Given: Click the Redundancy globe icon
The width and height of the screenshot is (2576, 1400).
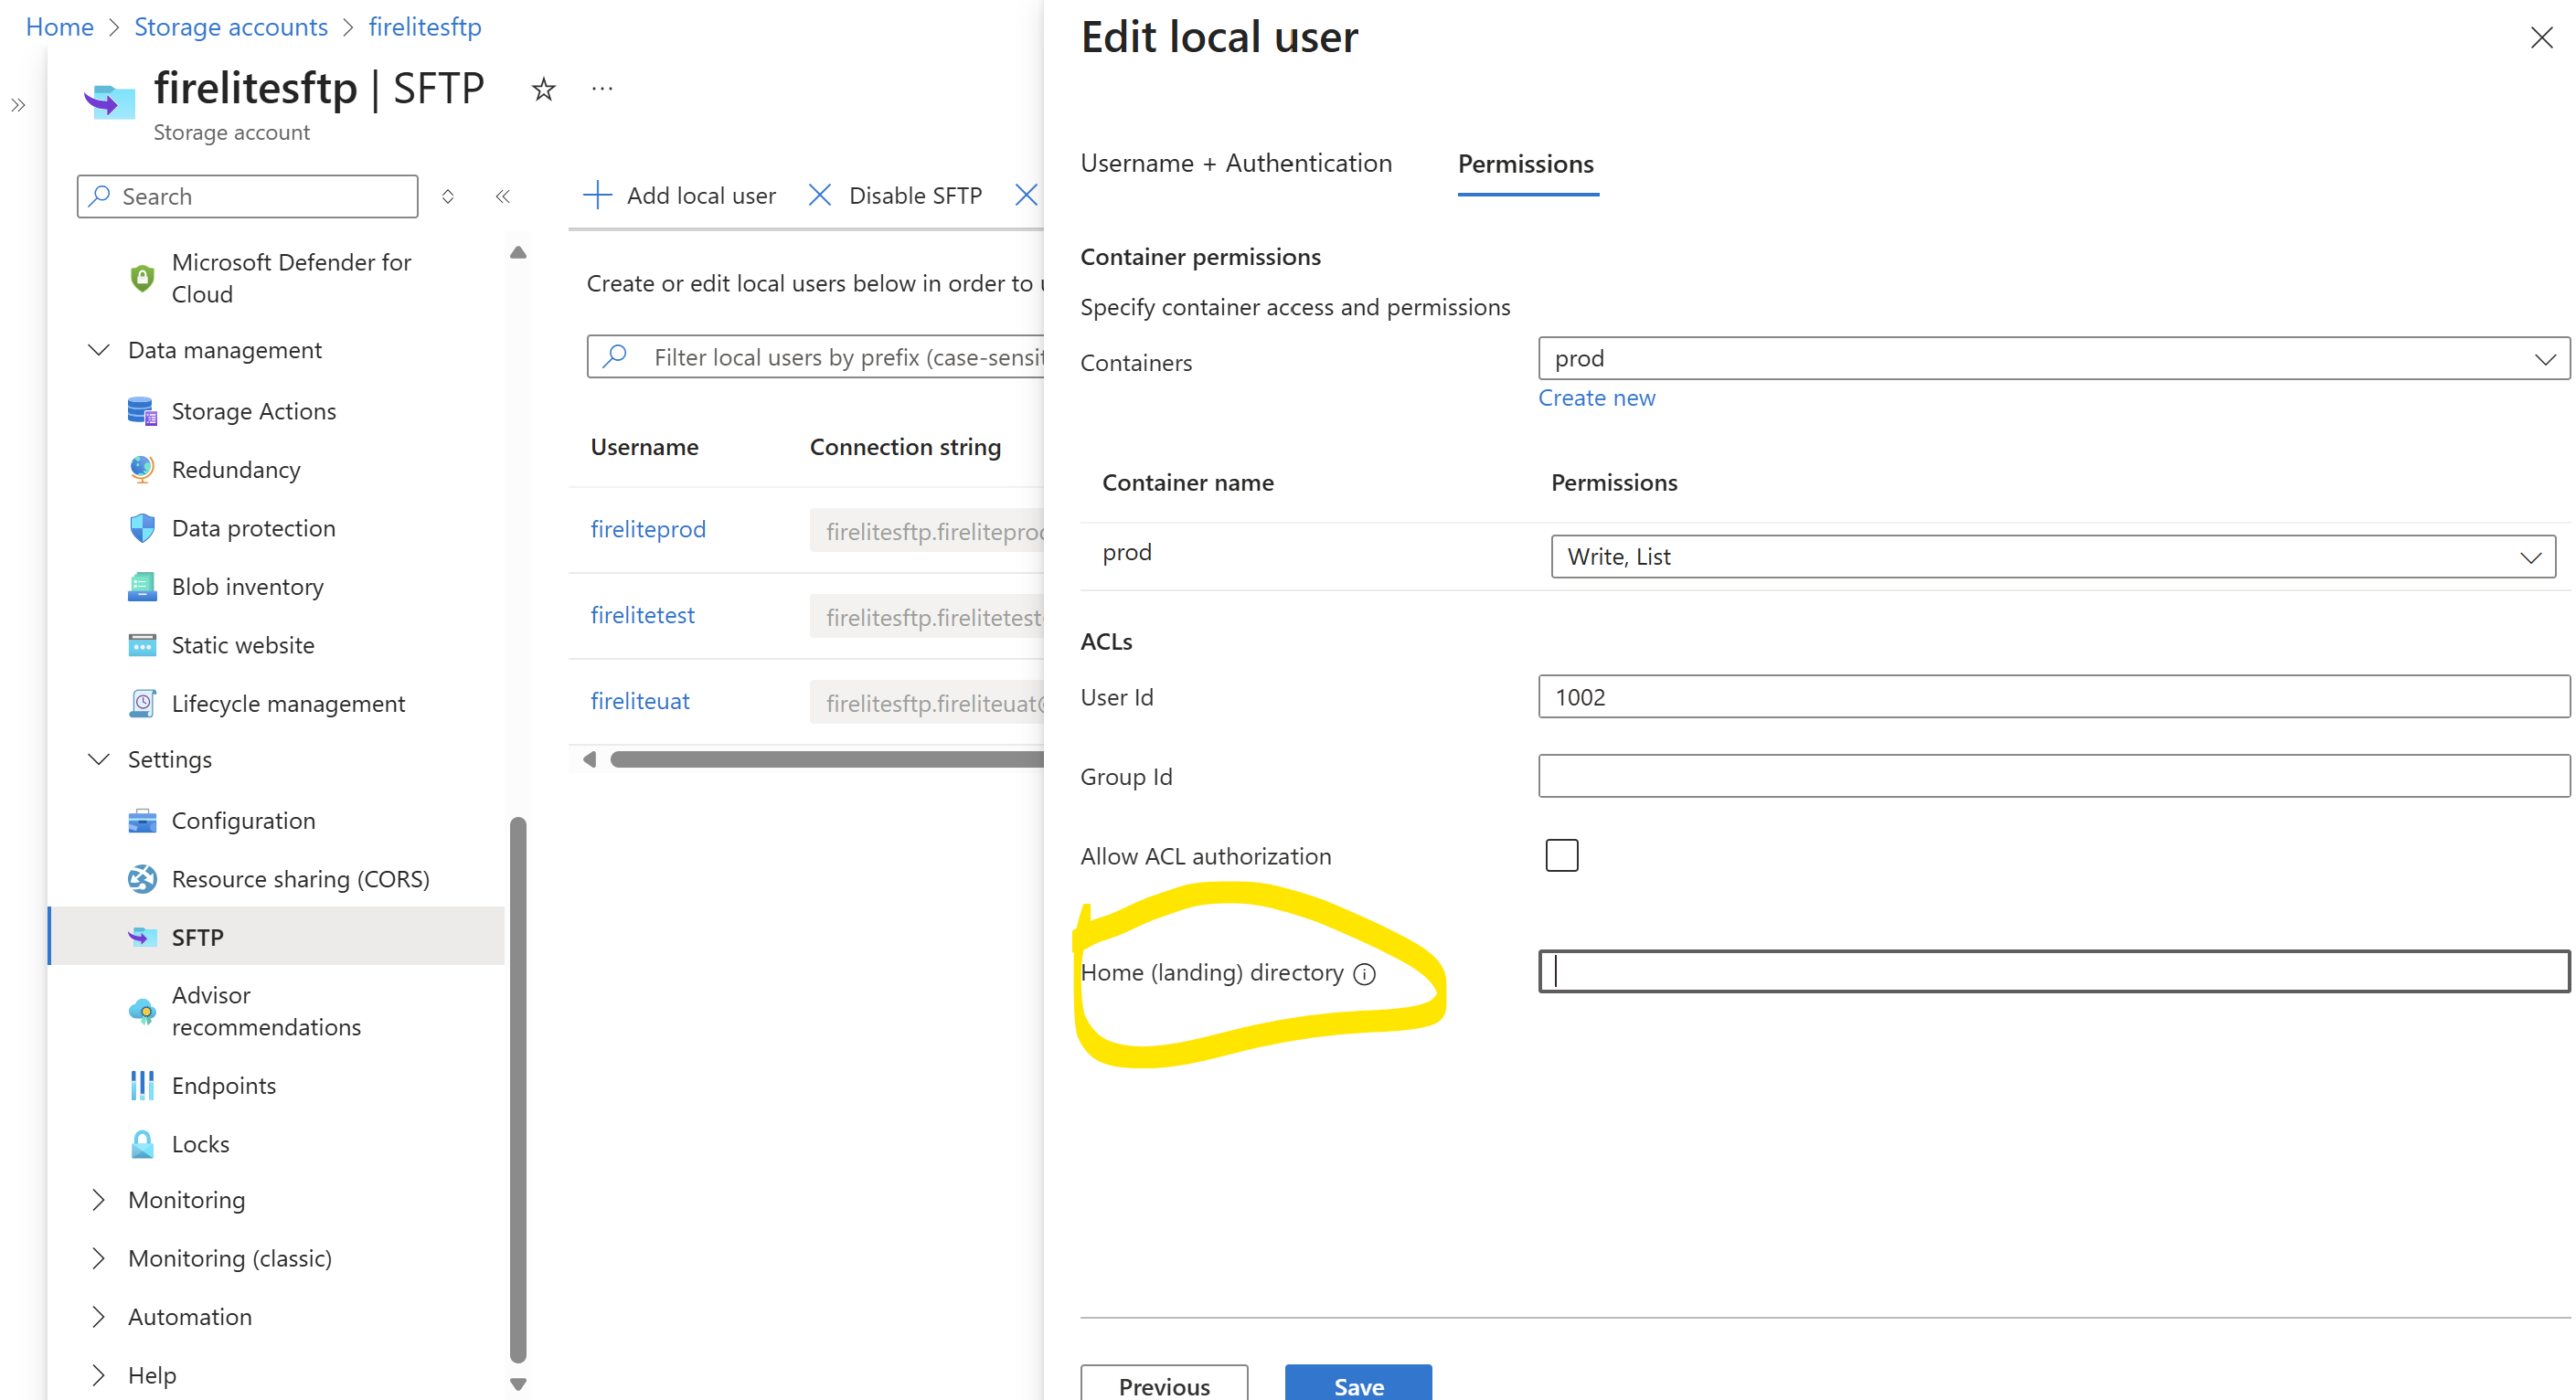Looking at the screenshot, I should 142,469.
